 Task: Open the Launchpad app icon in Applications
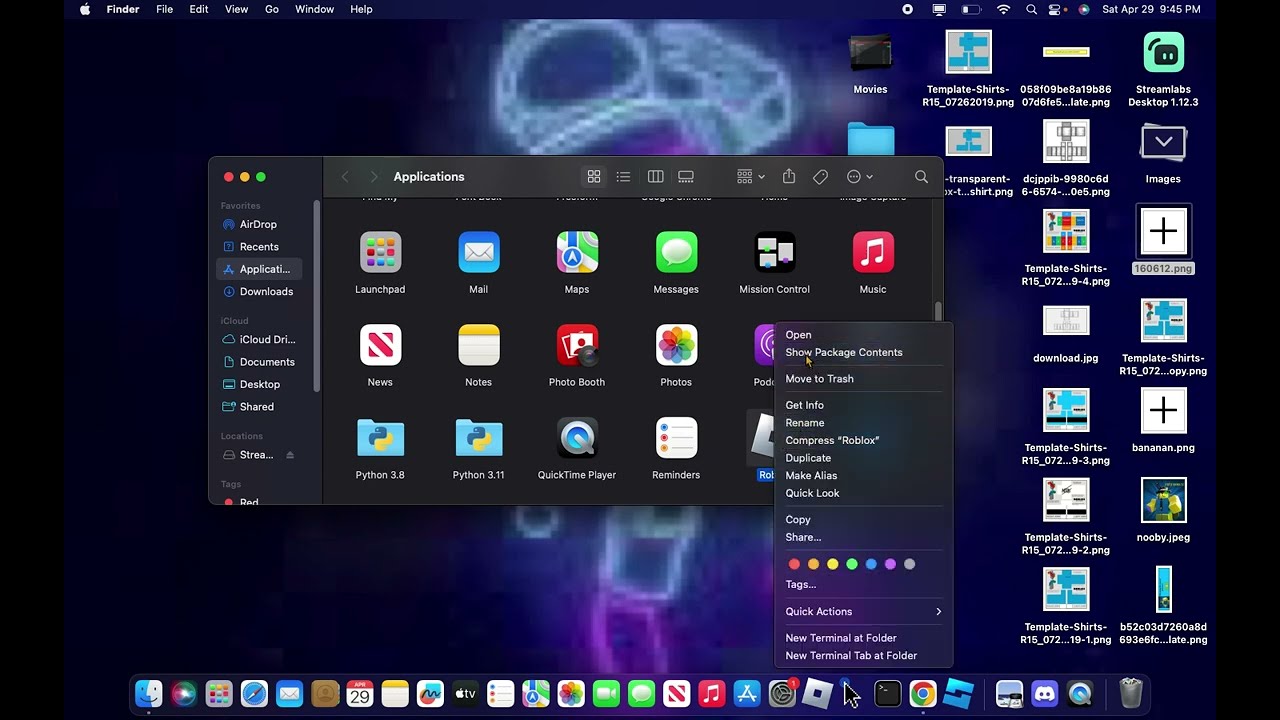click(380, 253)
